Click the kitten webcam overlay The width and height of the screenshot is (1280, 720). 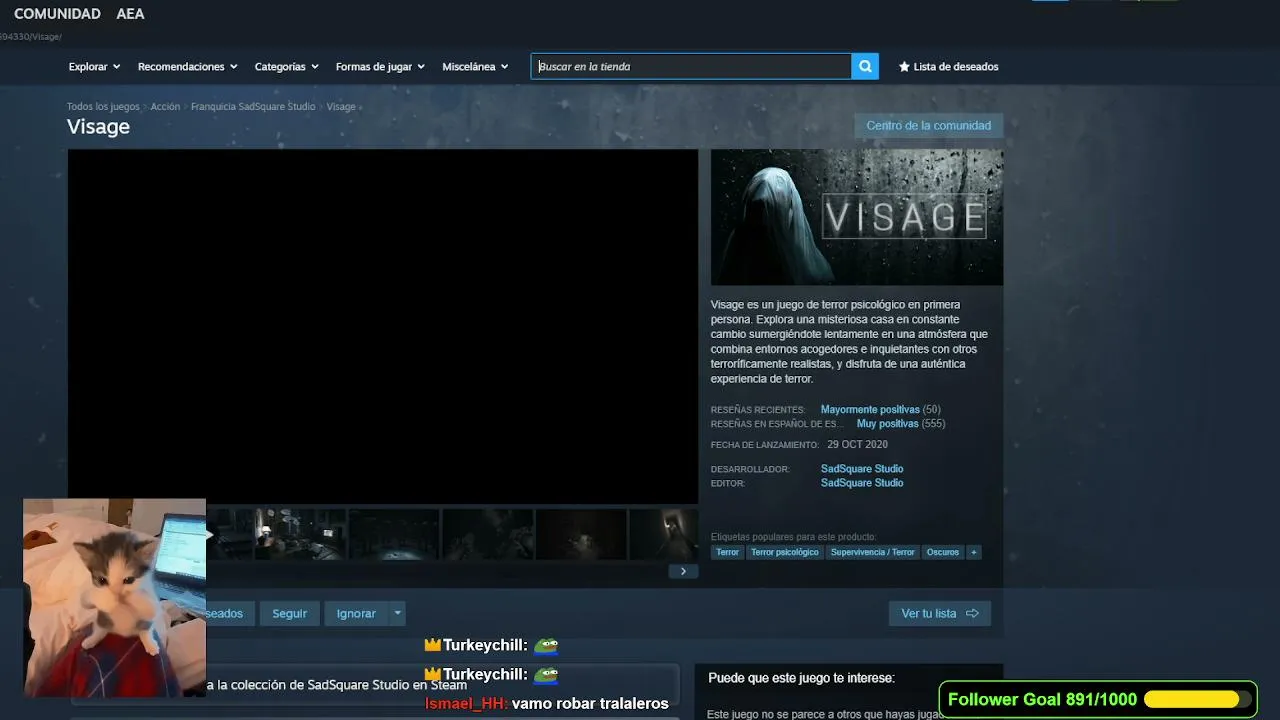tap(114, 598)
